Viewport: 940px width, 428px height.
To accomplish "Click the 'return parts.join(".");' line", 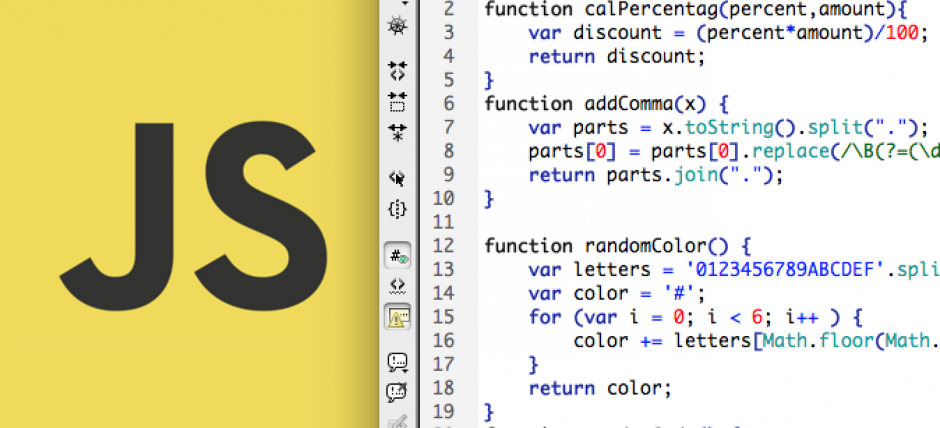I will (x=656, y=175).
